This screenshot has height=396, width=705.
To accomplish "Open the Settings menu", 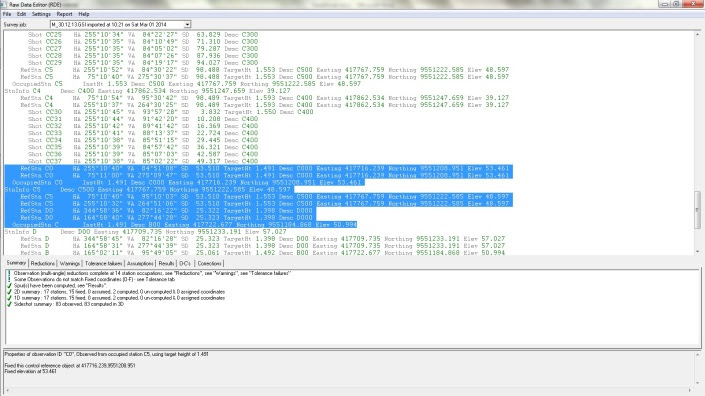I will click(x=41, y=14).
